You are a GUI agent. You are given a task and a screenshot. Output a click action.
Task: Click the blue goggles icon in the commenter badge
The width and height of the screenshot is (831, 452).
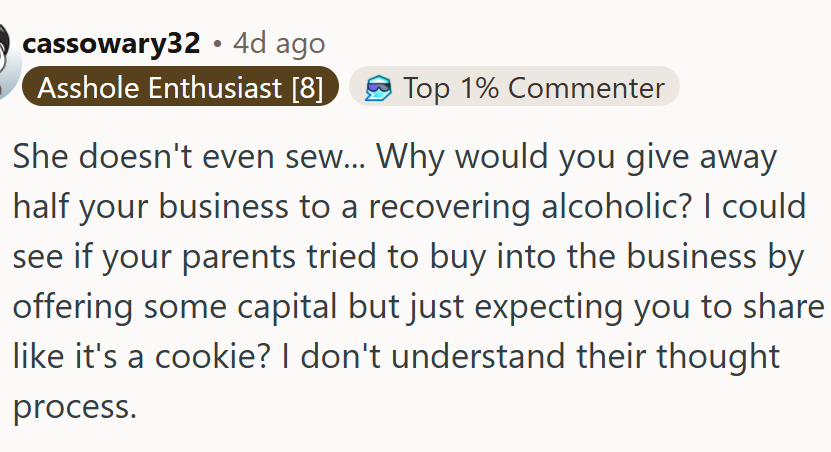click(378, 88)
